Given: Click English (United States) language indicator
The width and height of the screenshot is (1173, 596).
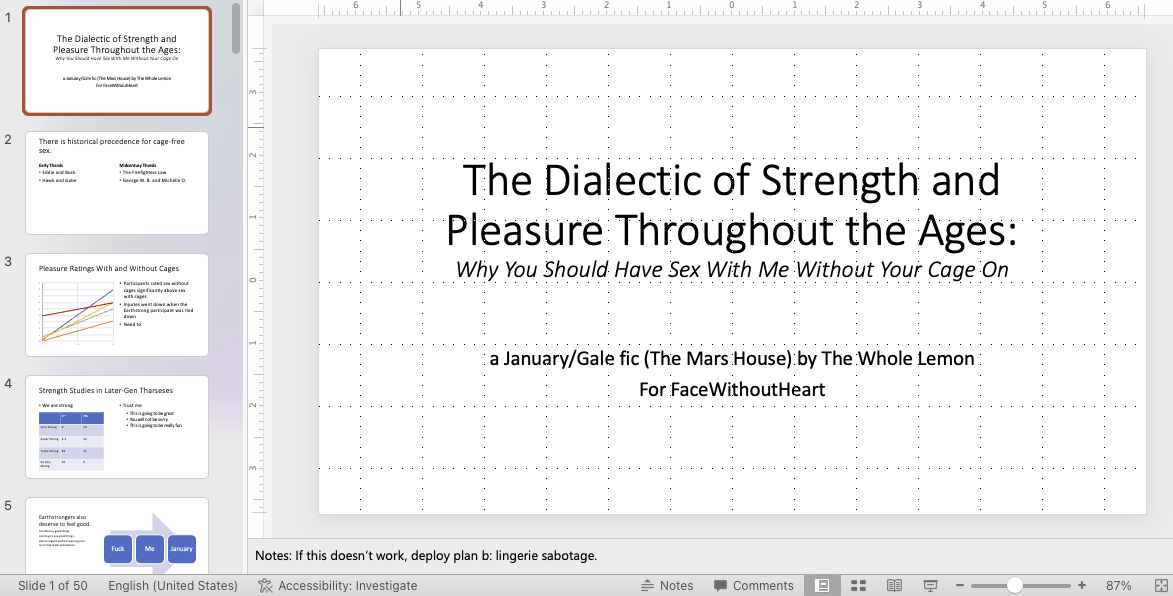Looking at the screenshot, I should coord(173,586).
